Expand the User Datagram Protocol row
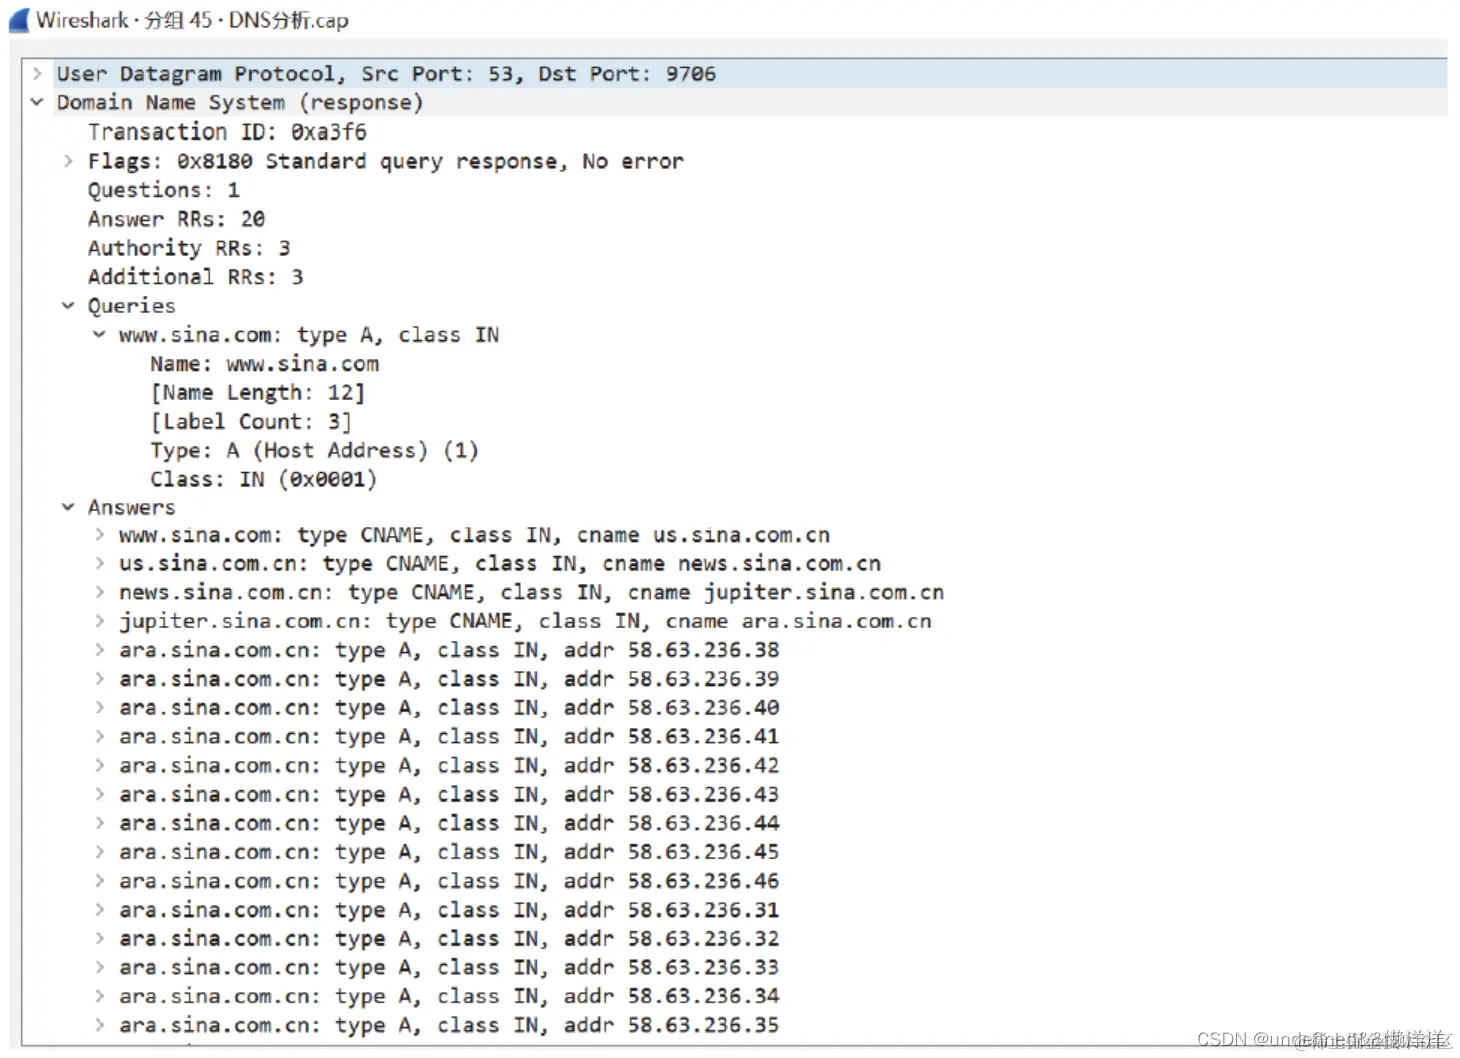Image resolution: width=1460 pixels, height=1058 pixels. click(x=37, y=73)
